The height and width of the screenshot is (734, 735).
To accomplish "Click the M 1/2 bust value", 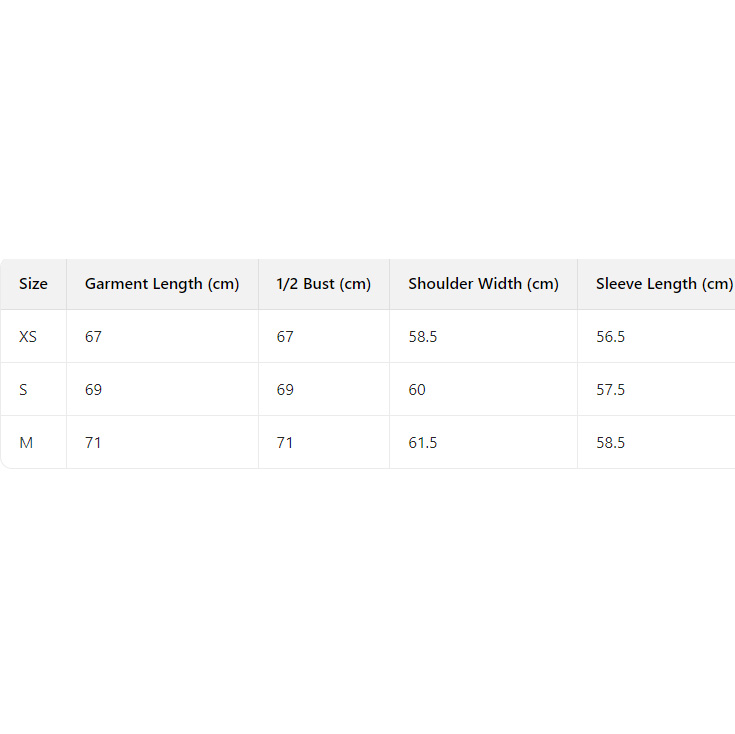I will (x=285, y=443).
